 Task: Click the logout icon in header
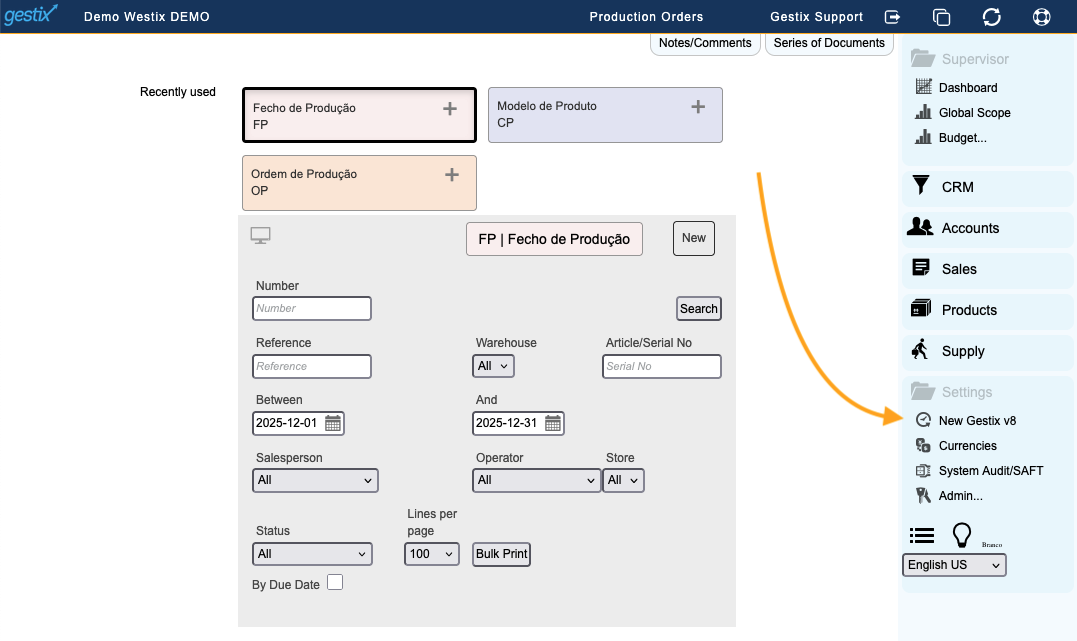pyautogui.click(x=893, y=17)
